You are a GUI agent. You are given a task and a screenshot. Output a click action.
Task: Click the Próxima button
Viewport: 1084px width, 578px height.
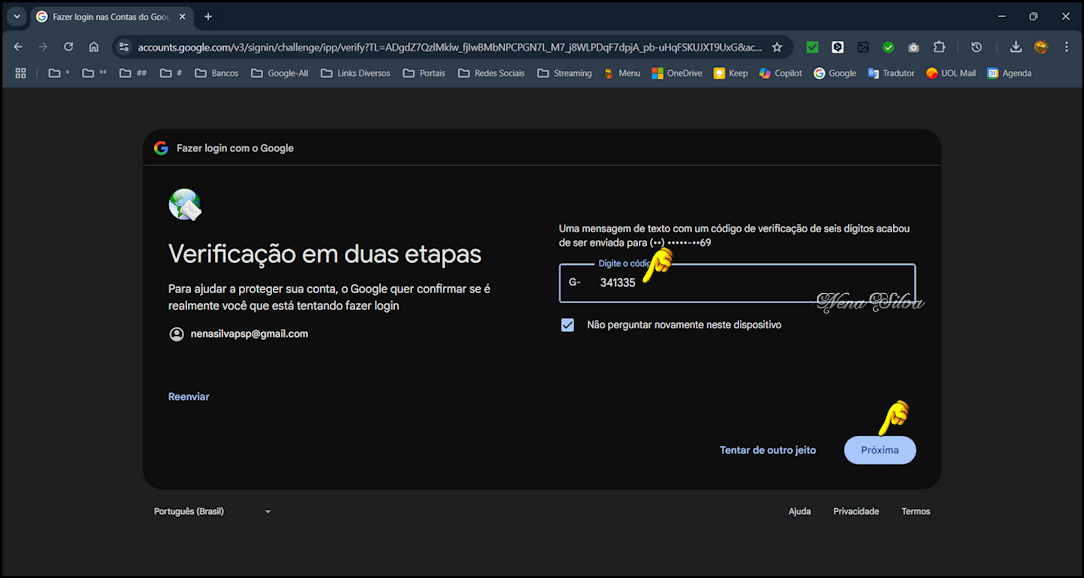[x=879, y=450]
